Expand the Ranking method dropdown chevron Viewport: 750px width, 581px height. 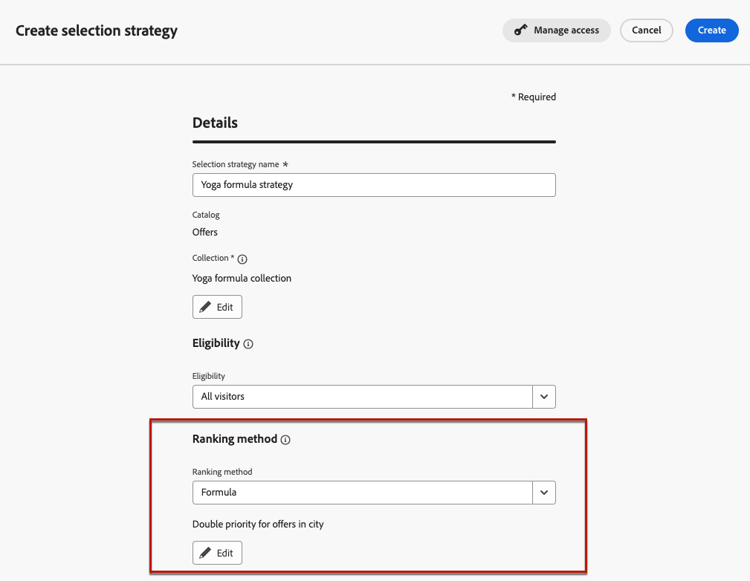click(544, 493)
